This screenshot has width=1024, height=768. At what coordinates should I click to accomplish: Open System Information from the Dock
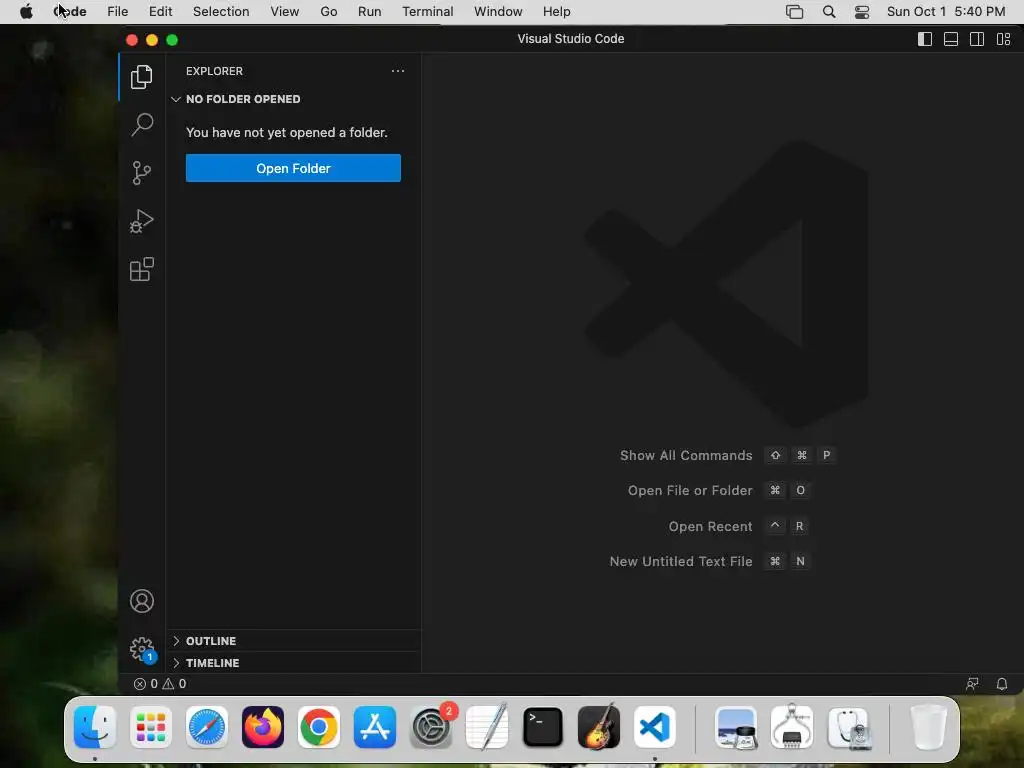tap(792, 727)
